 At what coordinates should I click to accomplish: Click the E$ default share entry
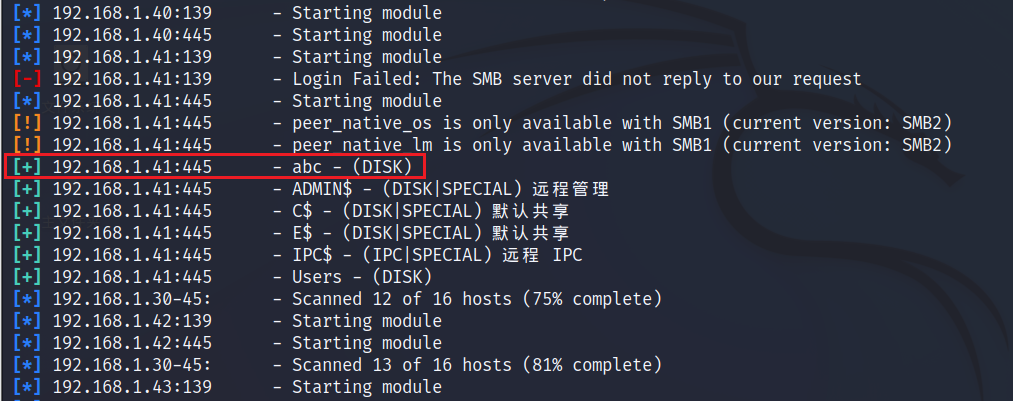[430, 233]
